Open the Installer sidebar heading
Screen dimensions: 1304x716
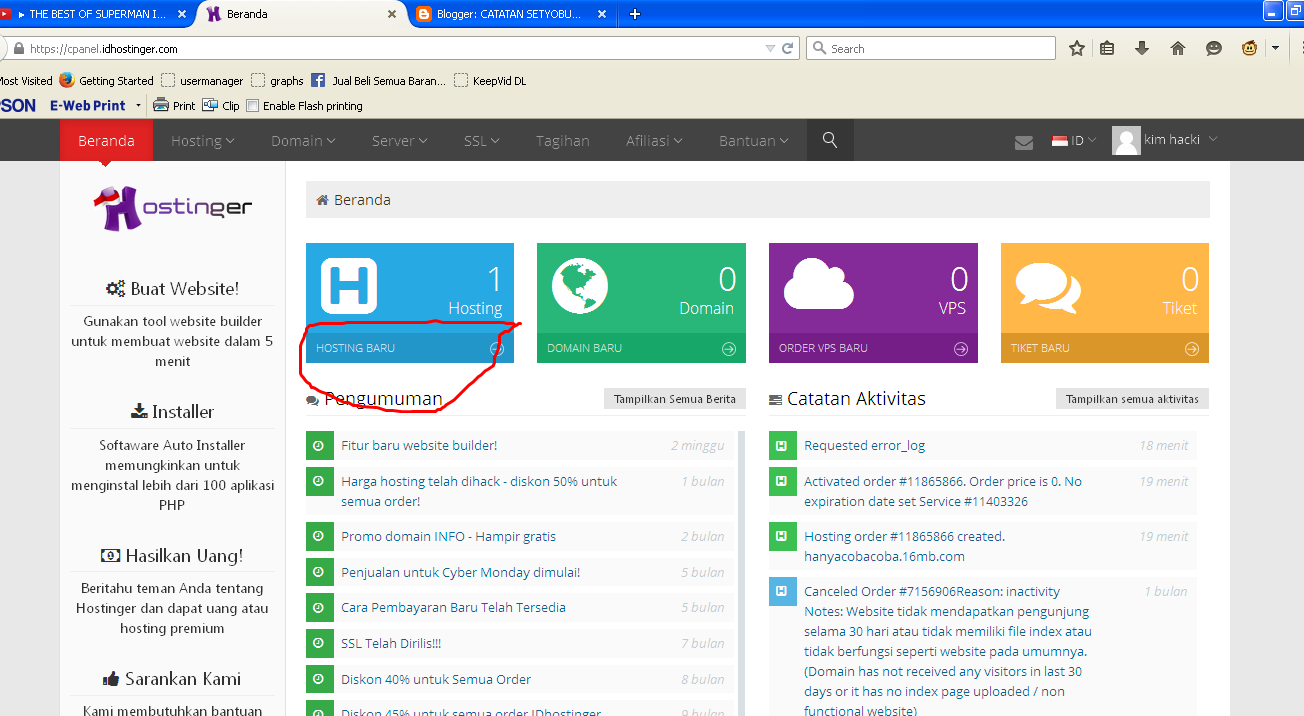point(172,411)
